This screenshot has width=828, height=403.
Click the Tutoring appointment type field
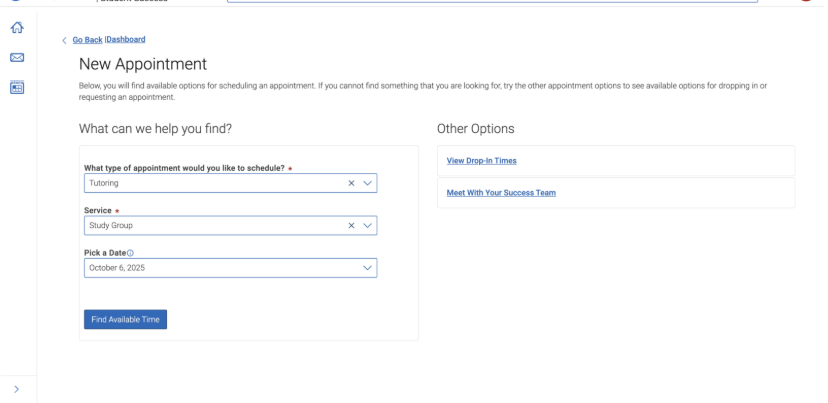(210, 183)
